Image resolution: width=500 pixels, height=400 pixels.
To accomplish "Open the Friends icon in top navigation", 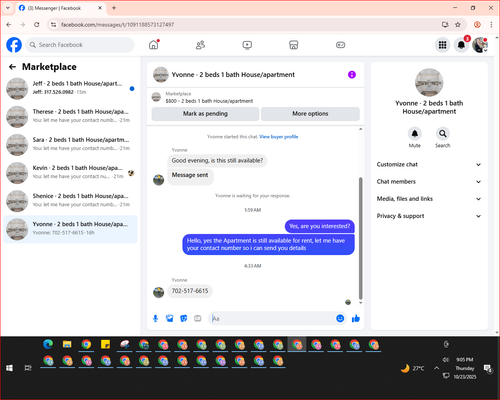I will tap(200, 45).
